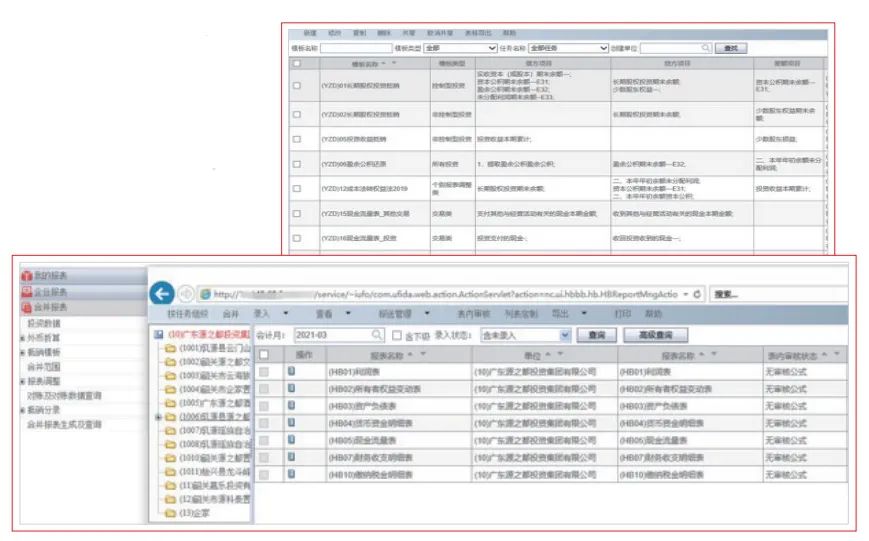This screenshot has height=541, width=869.
Task: Open the 合并 menu in the lower toolbar
Action: [231, 314]
